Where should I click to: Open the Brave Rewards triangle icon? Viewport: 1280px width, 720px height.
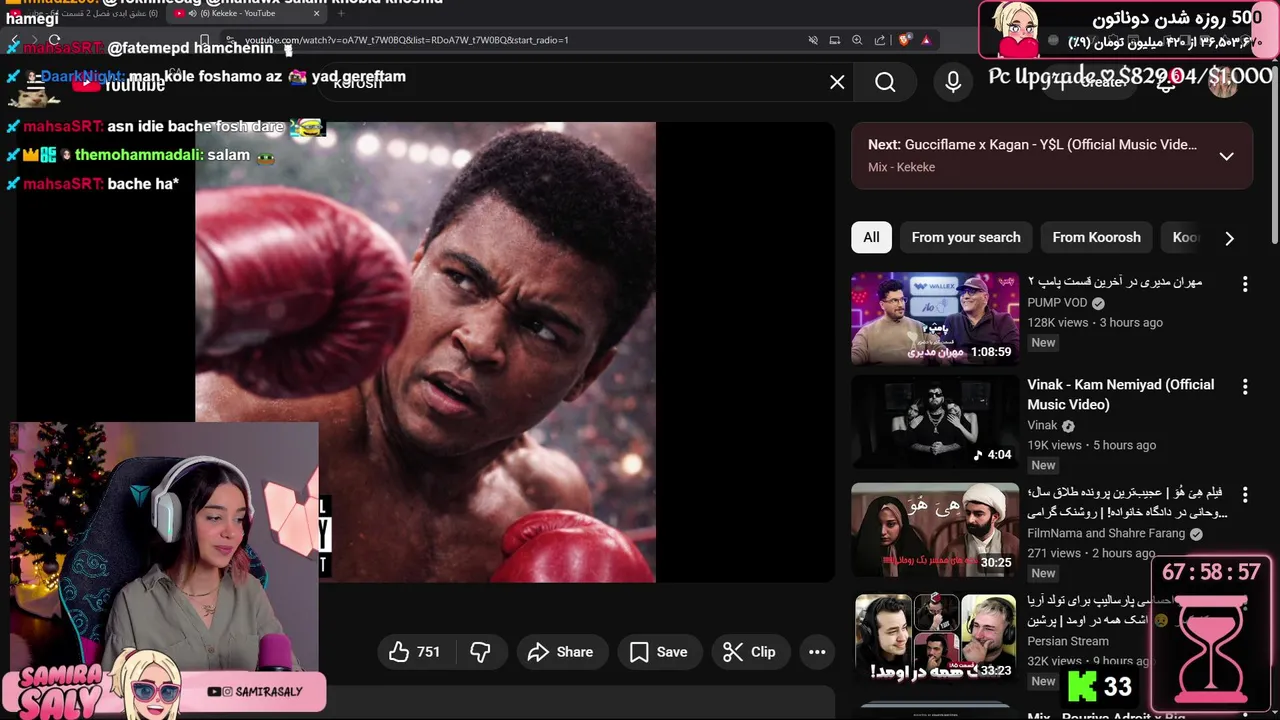pyautogui.click(x=927, y=40)
